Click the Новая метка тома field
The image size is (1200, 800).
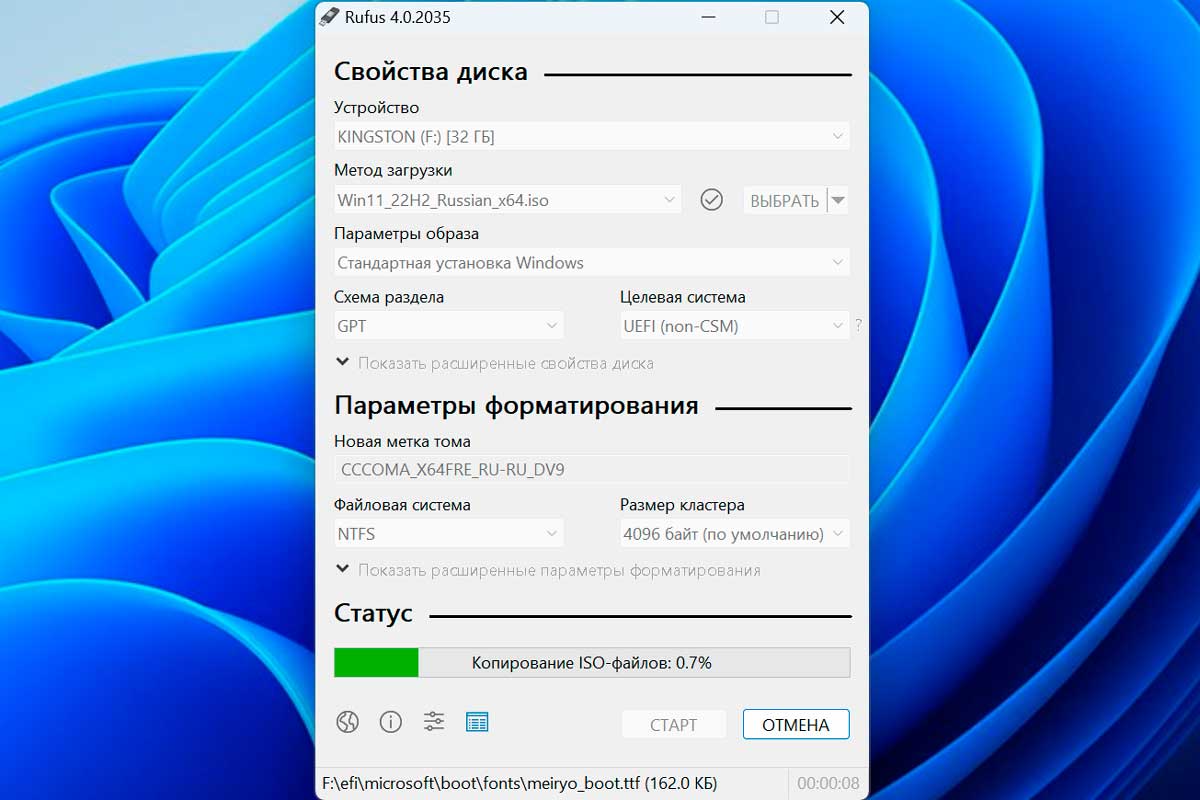(x=592, y=469)
